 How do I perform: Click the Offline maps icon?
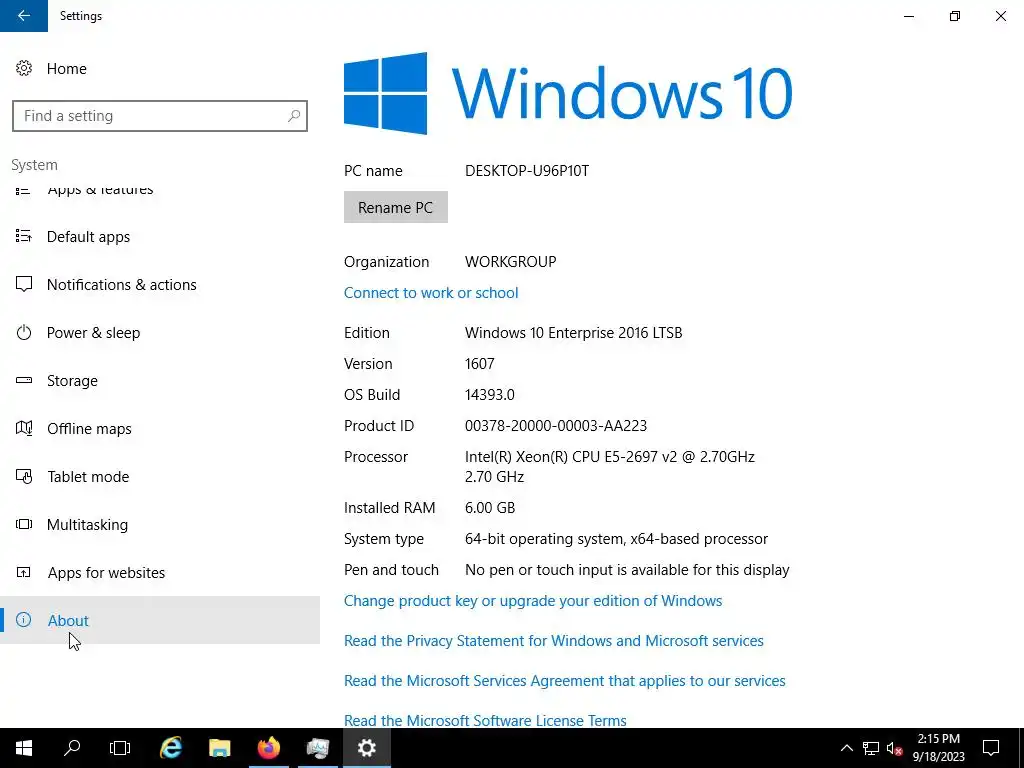(x=24, y=428)
